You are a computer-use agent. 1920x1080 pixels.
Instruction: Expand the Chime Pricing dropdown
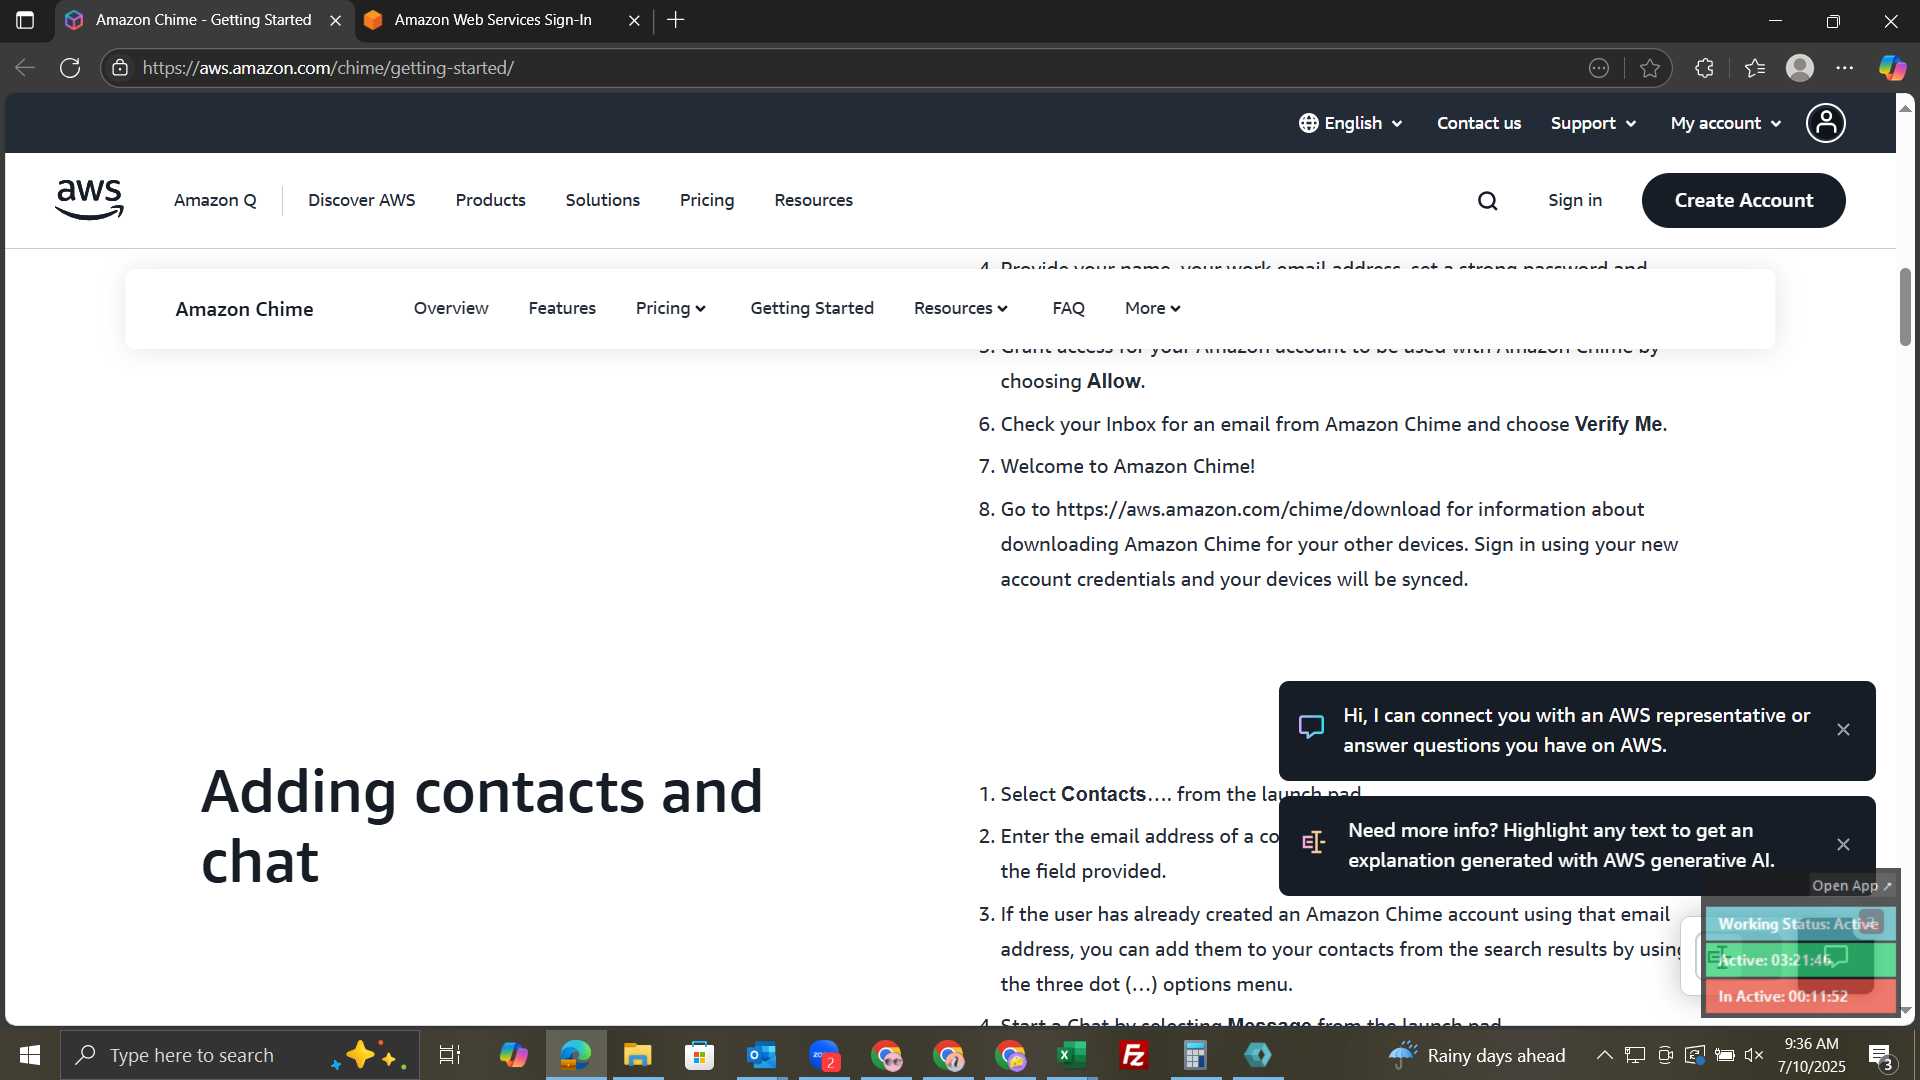click(671, 308)
